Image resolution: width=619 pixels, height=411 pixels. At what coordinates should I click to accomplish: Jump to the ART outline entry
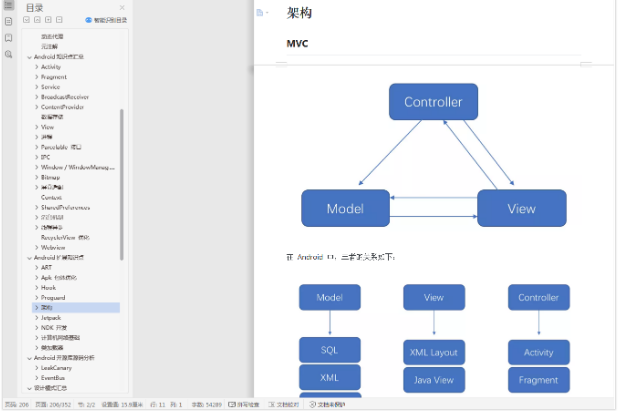tap(46, 268)
